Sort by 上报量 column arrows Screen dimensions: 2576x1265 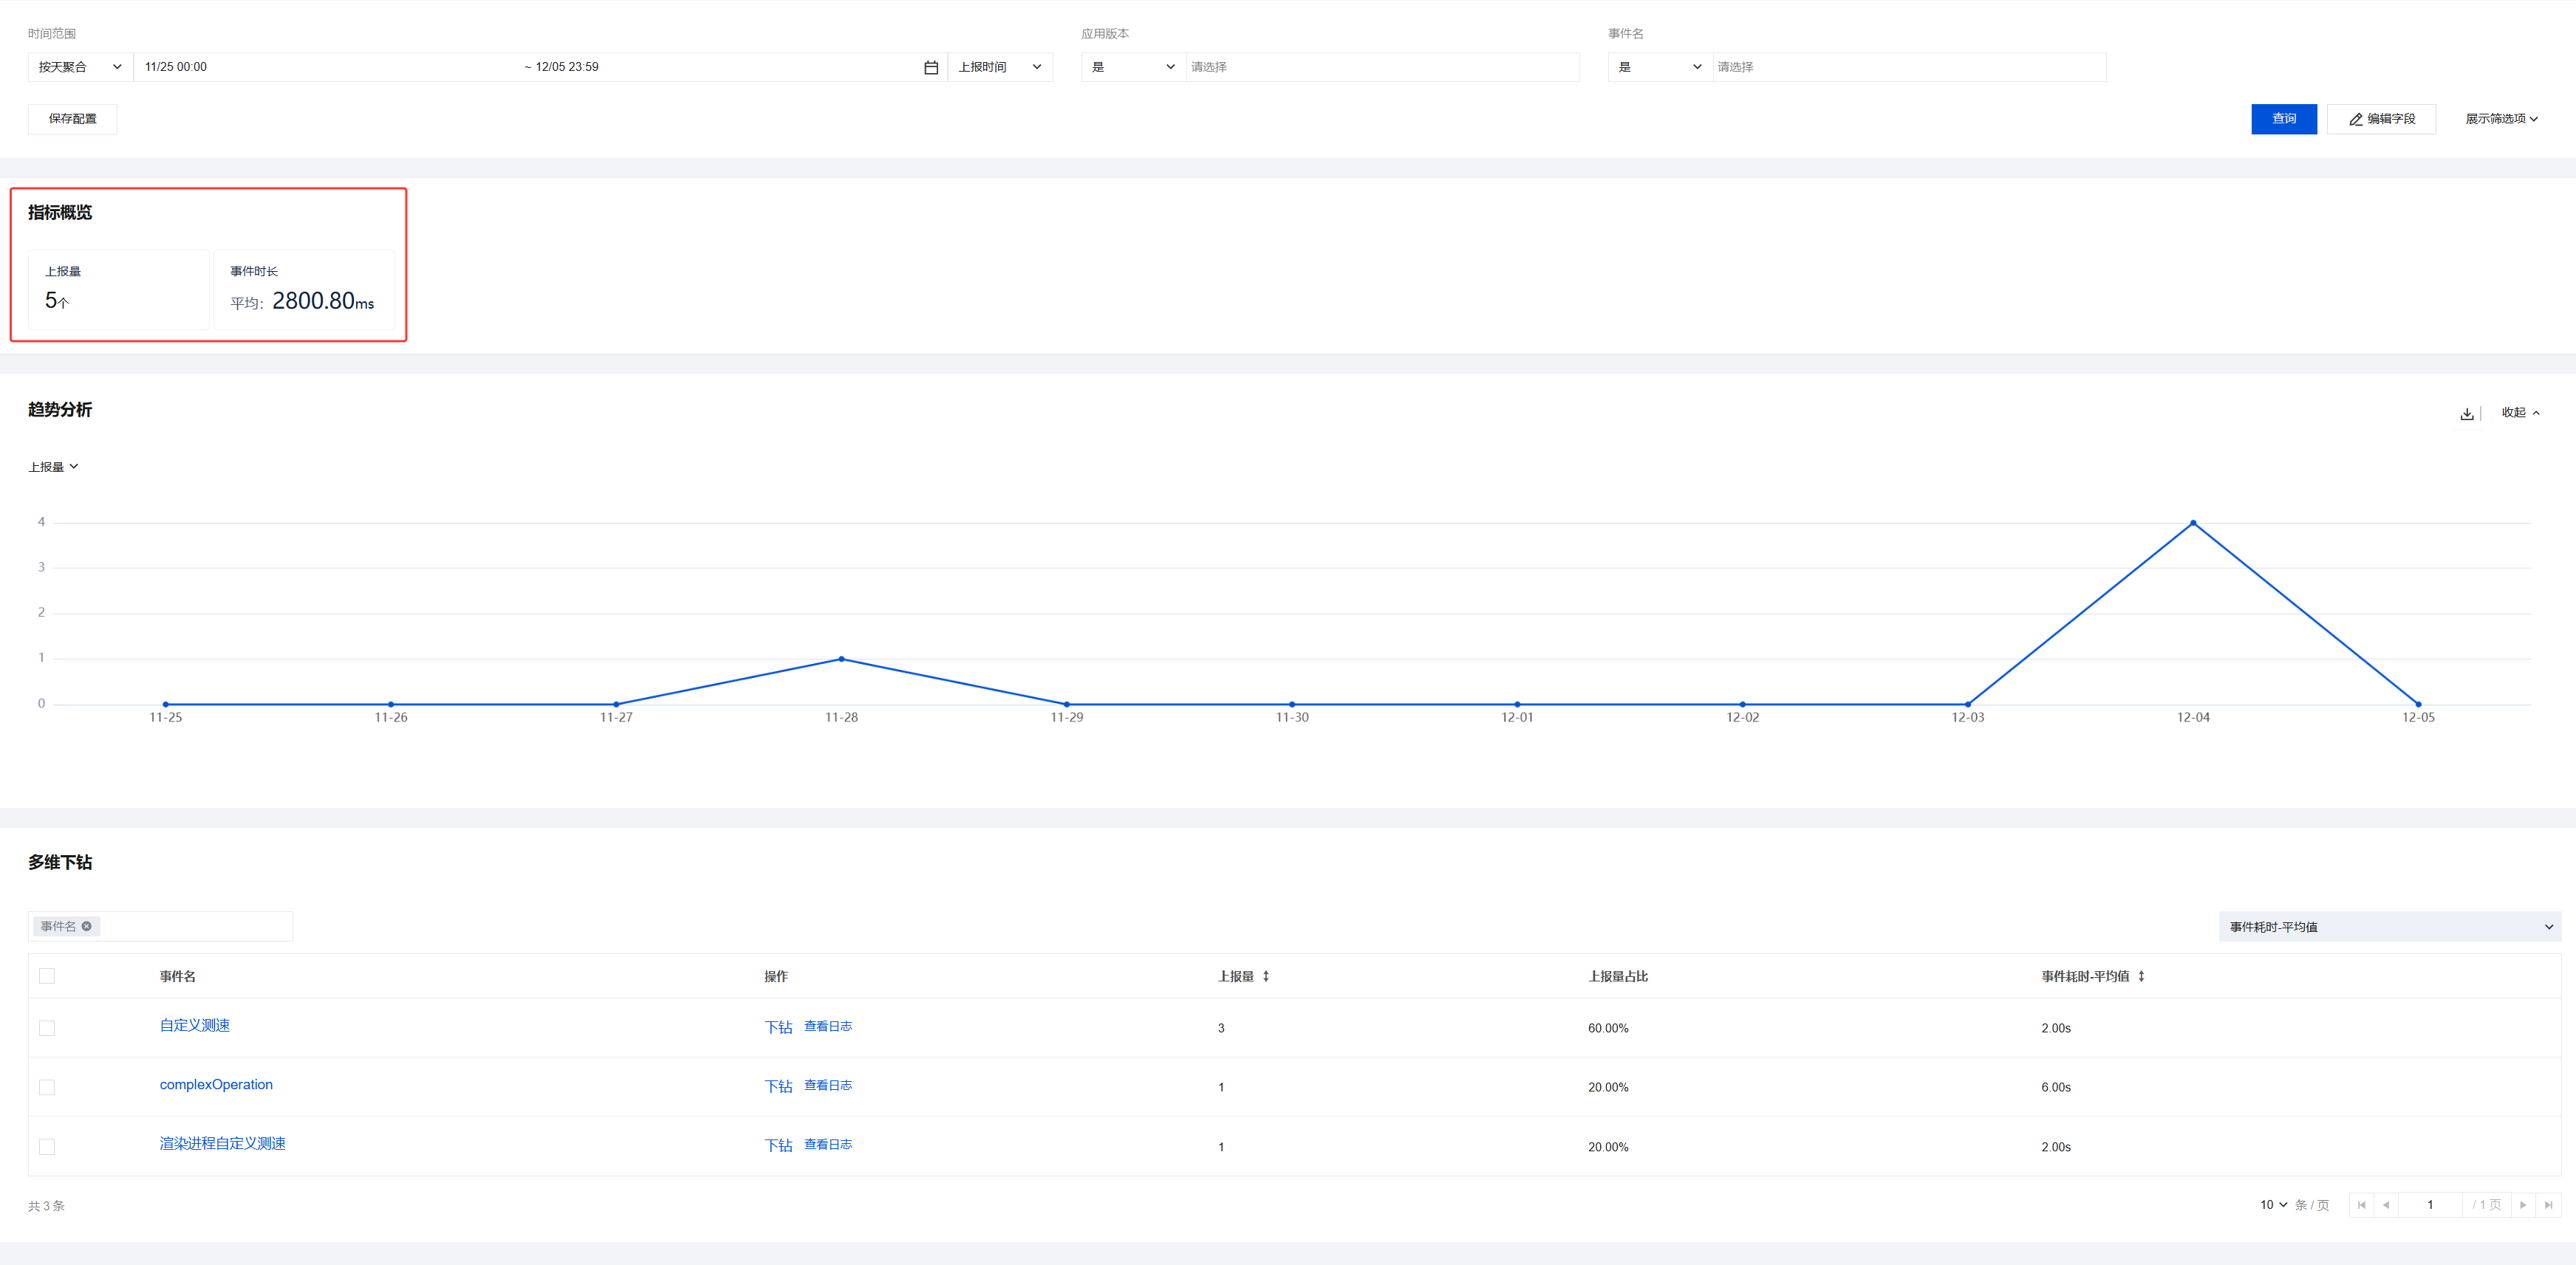click(1266, 976)
